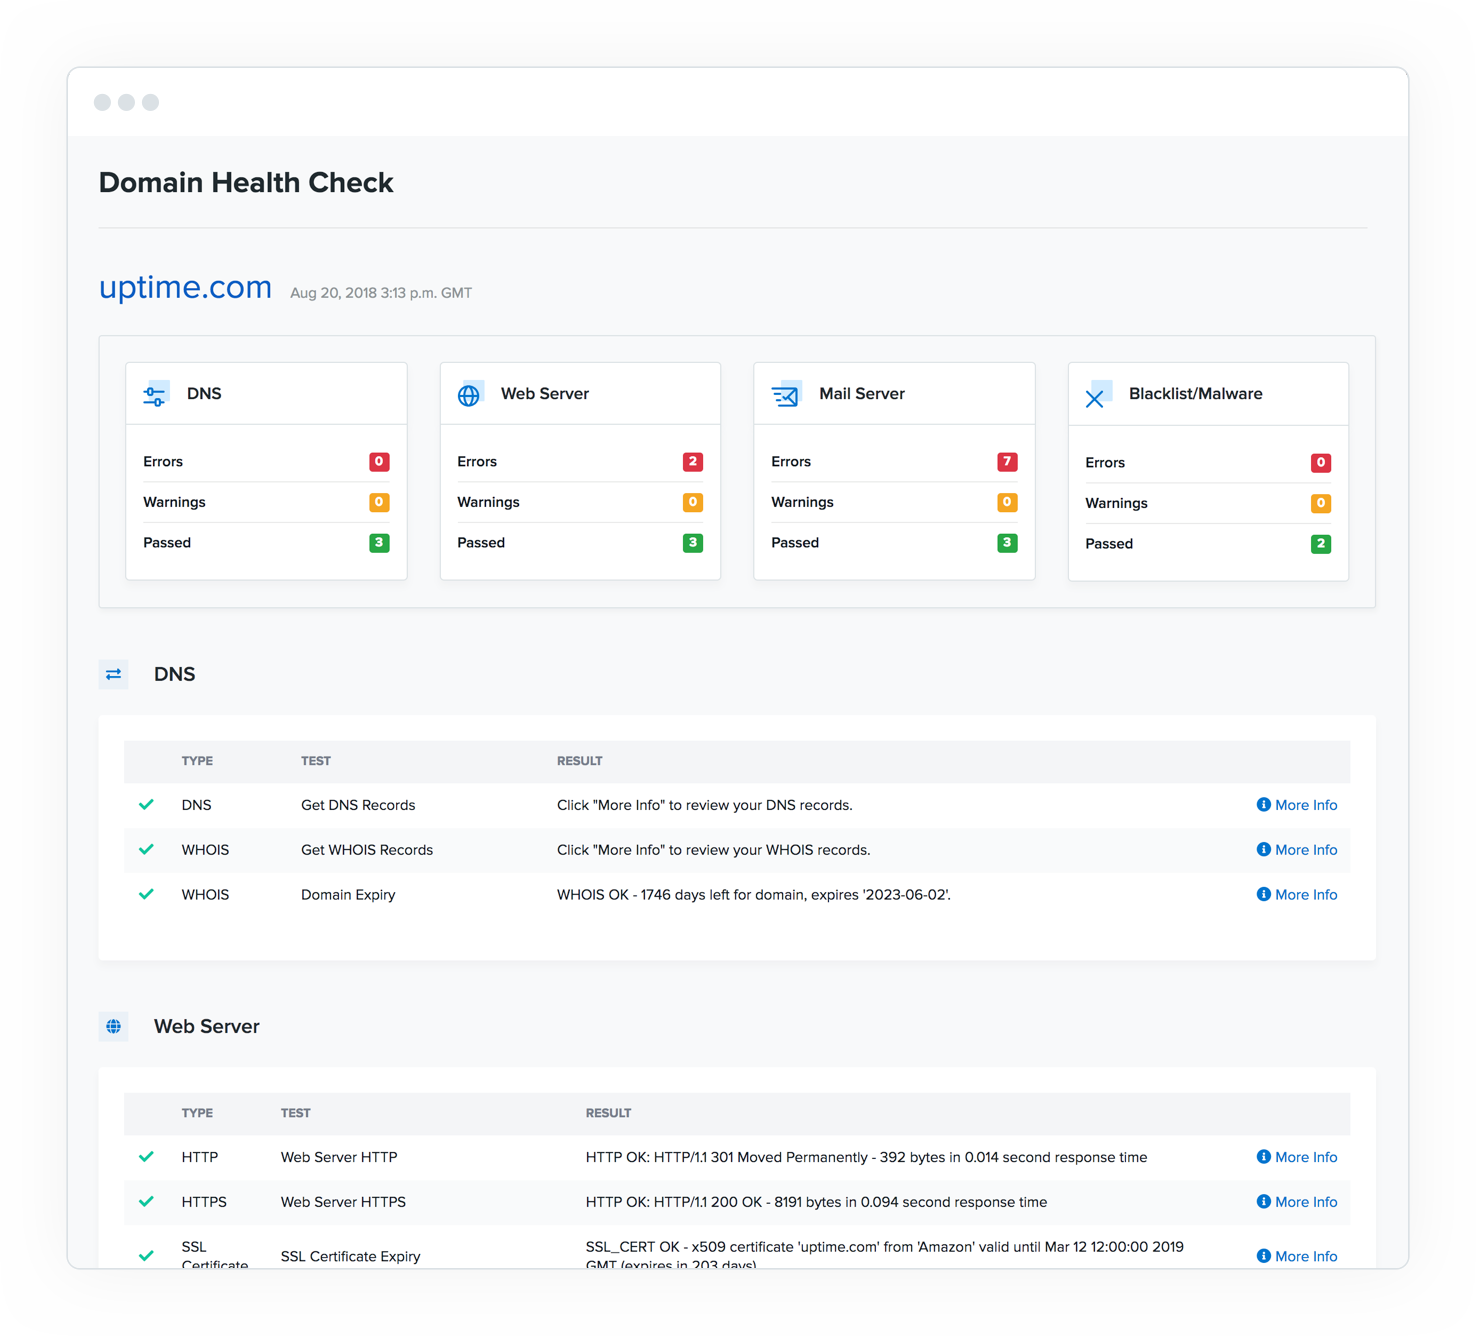Click the "Web Server HTTP" test cell

pyautogui.click(x=339, y=1157)
